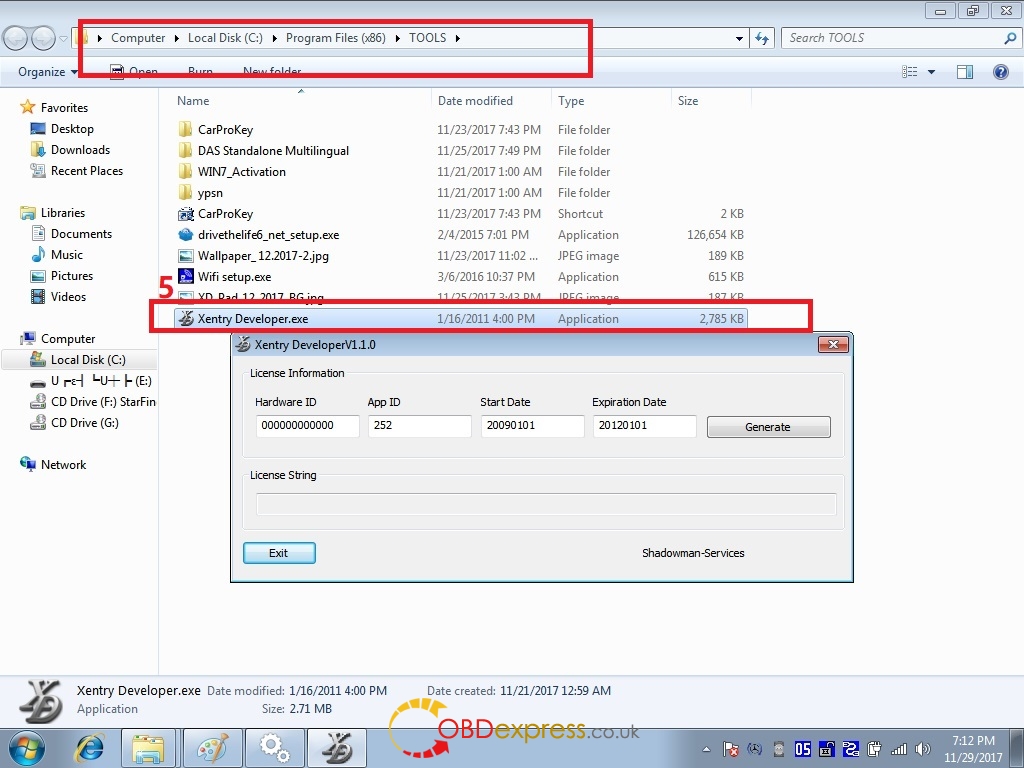Image resolution: width=1024 pixels, height=768 pixels.
Task: Click the Paint icon in taskbar
Action: pos(211,747)
